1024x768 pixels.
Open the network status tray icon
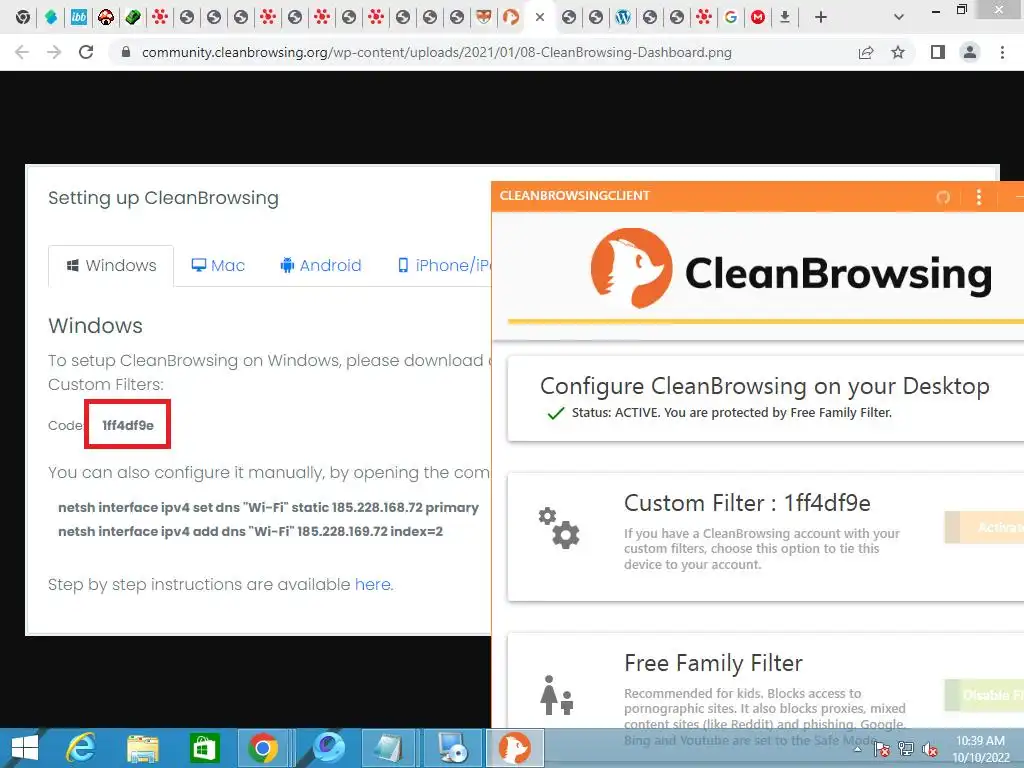pyautogui.click(x=906, y=749)
